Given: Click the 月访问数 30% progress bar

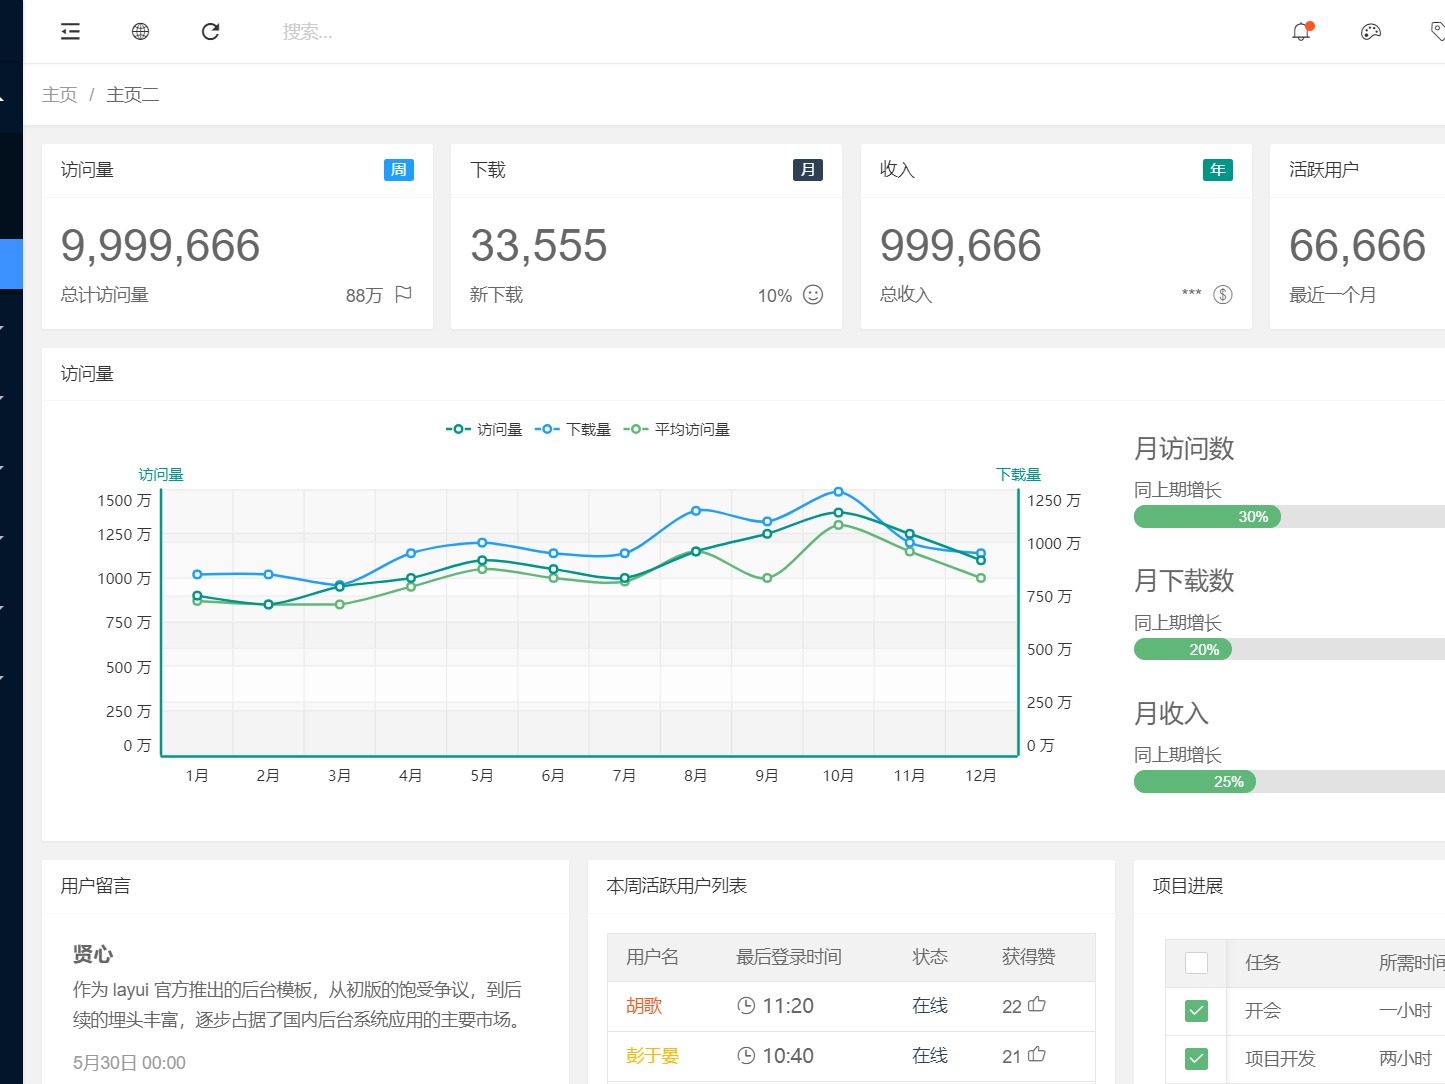Looking at the screenshot, I should (x=1289, y=516).
